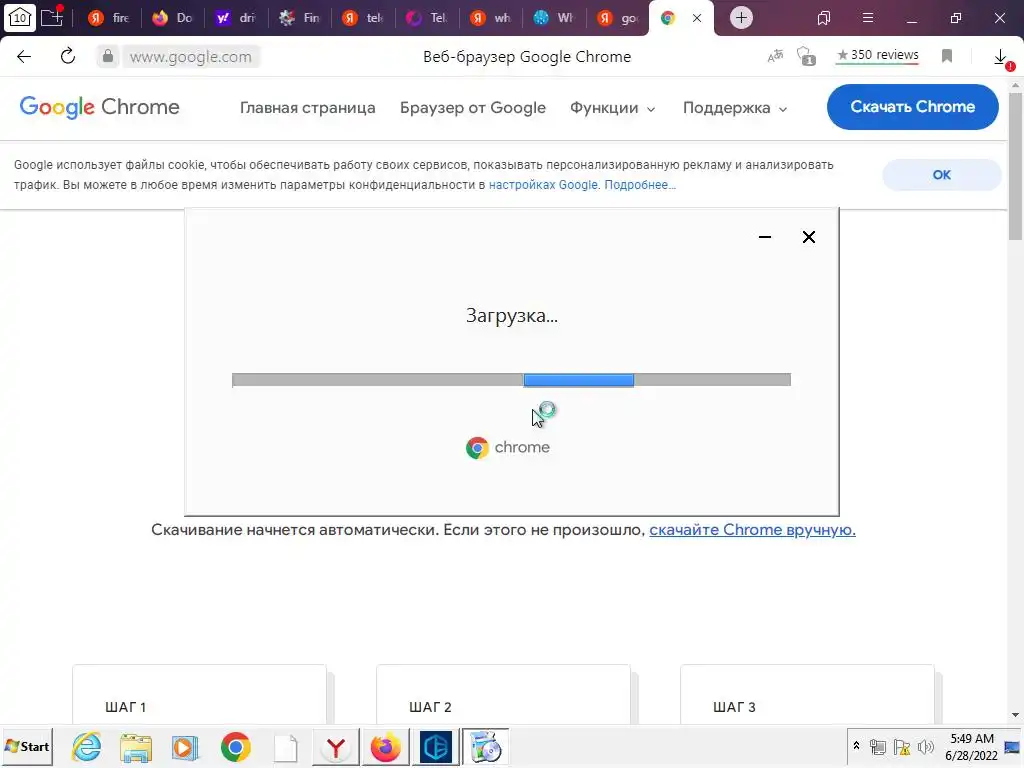
Task: Open the 'настройках Google' link
Action: (543, 185)
